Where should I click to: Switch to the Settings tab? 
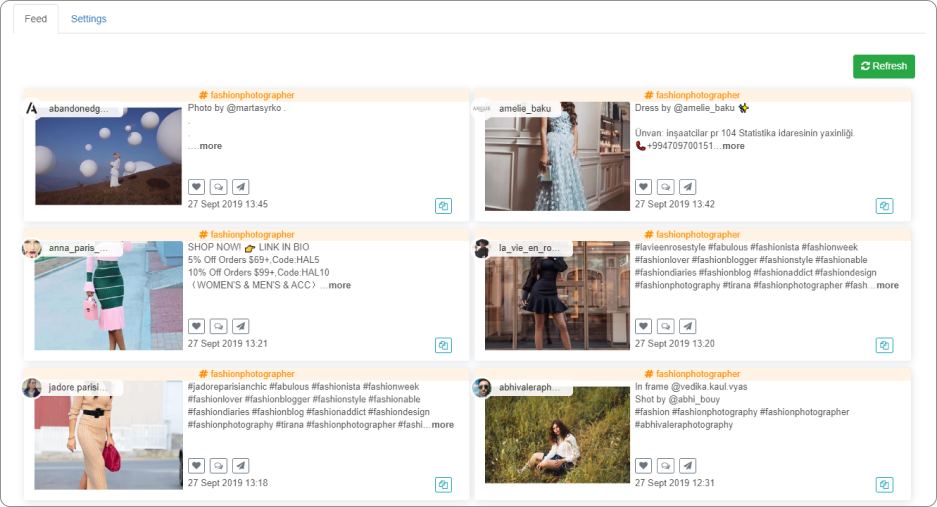tap(88, 19)
